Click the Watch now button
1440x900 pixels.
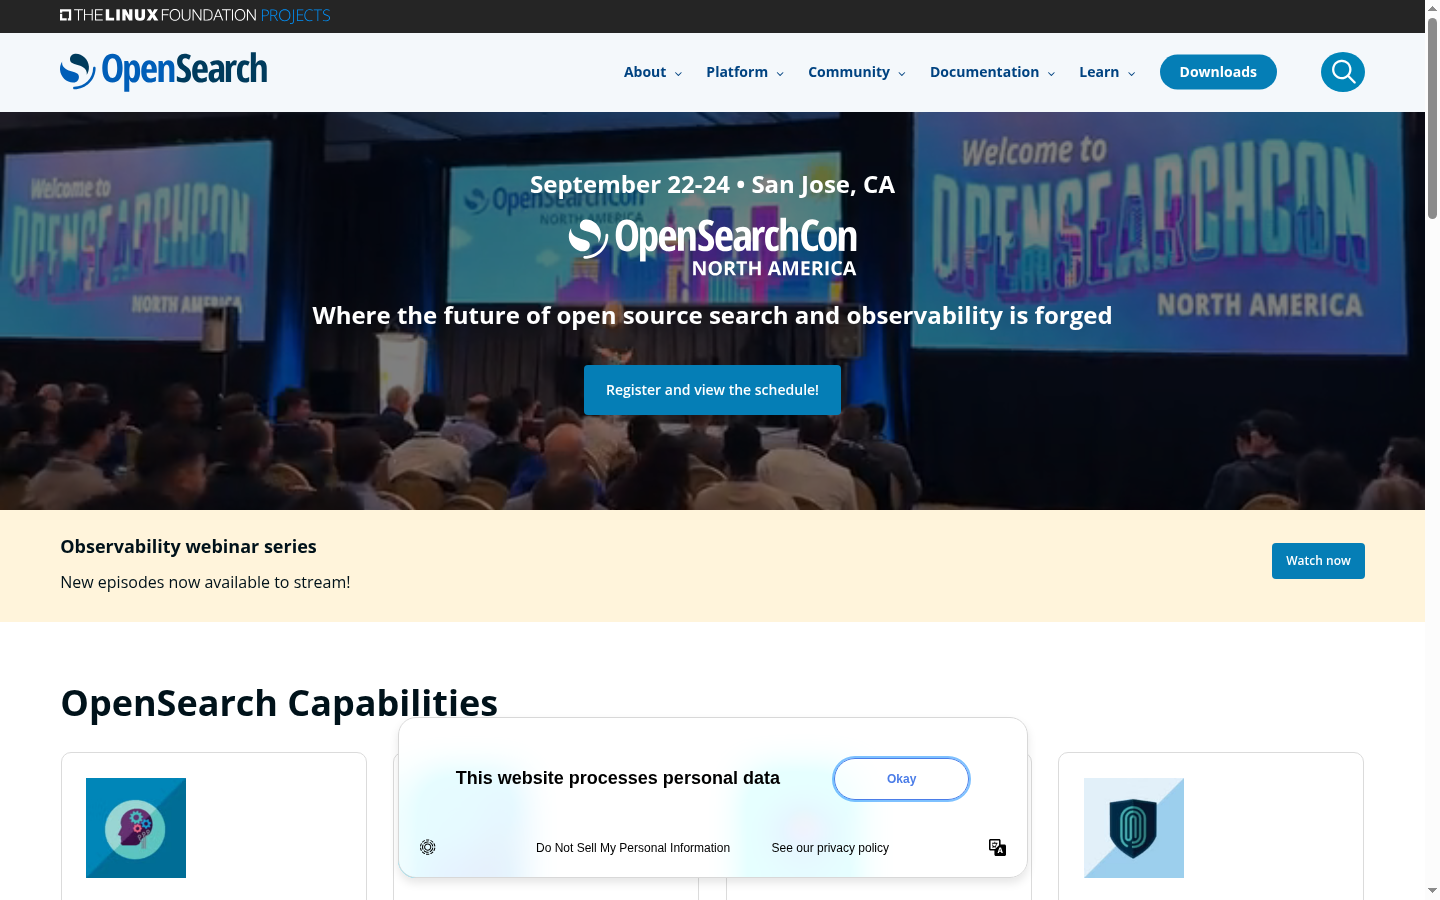(1318, 561)
